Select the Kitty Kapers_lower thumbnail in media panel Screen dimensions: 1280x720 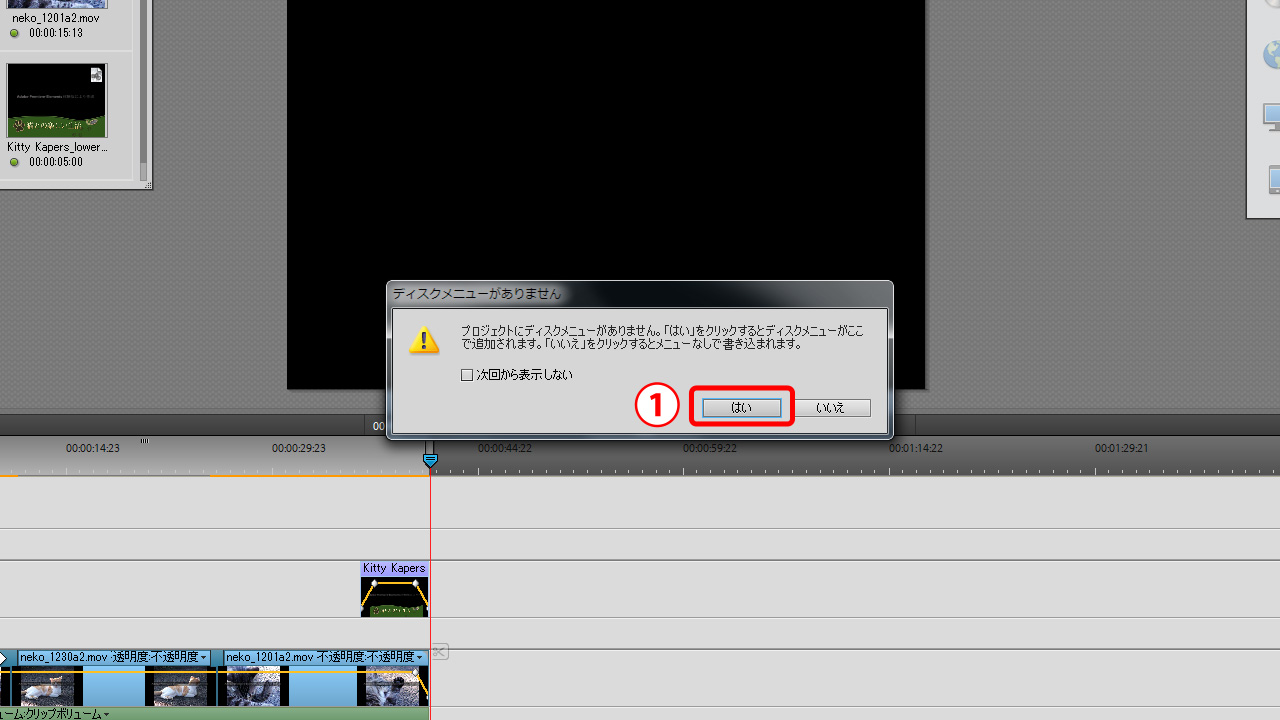57,101
